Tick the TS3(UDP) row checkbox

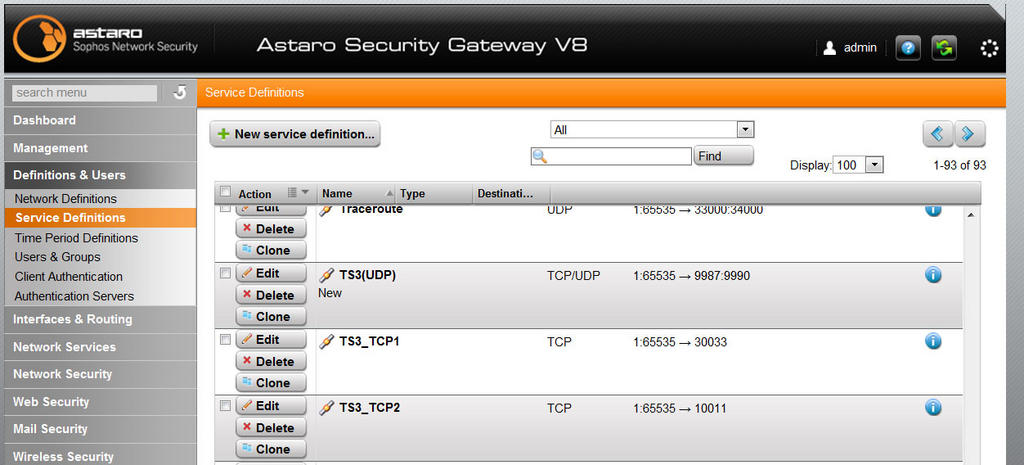(x=225, y=273)
